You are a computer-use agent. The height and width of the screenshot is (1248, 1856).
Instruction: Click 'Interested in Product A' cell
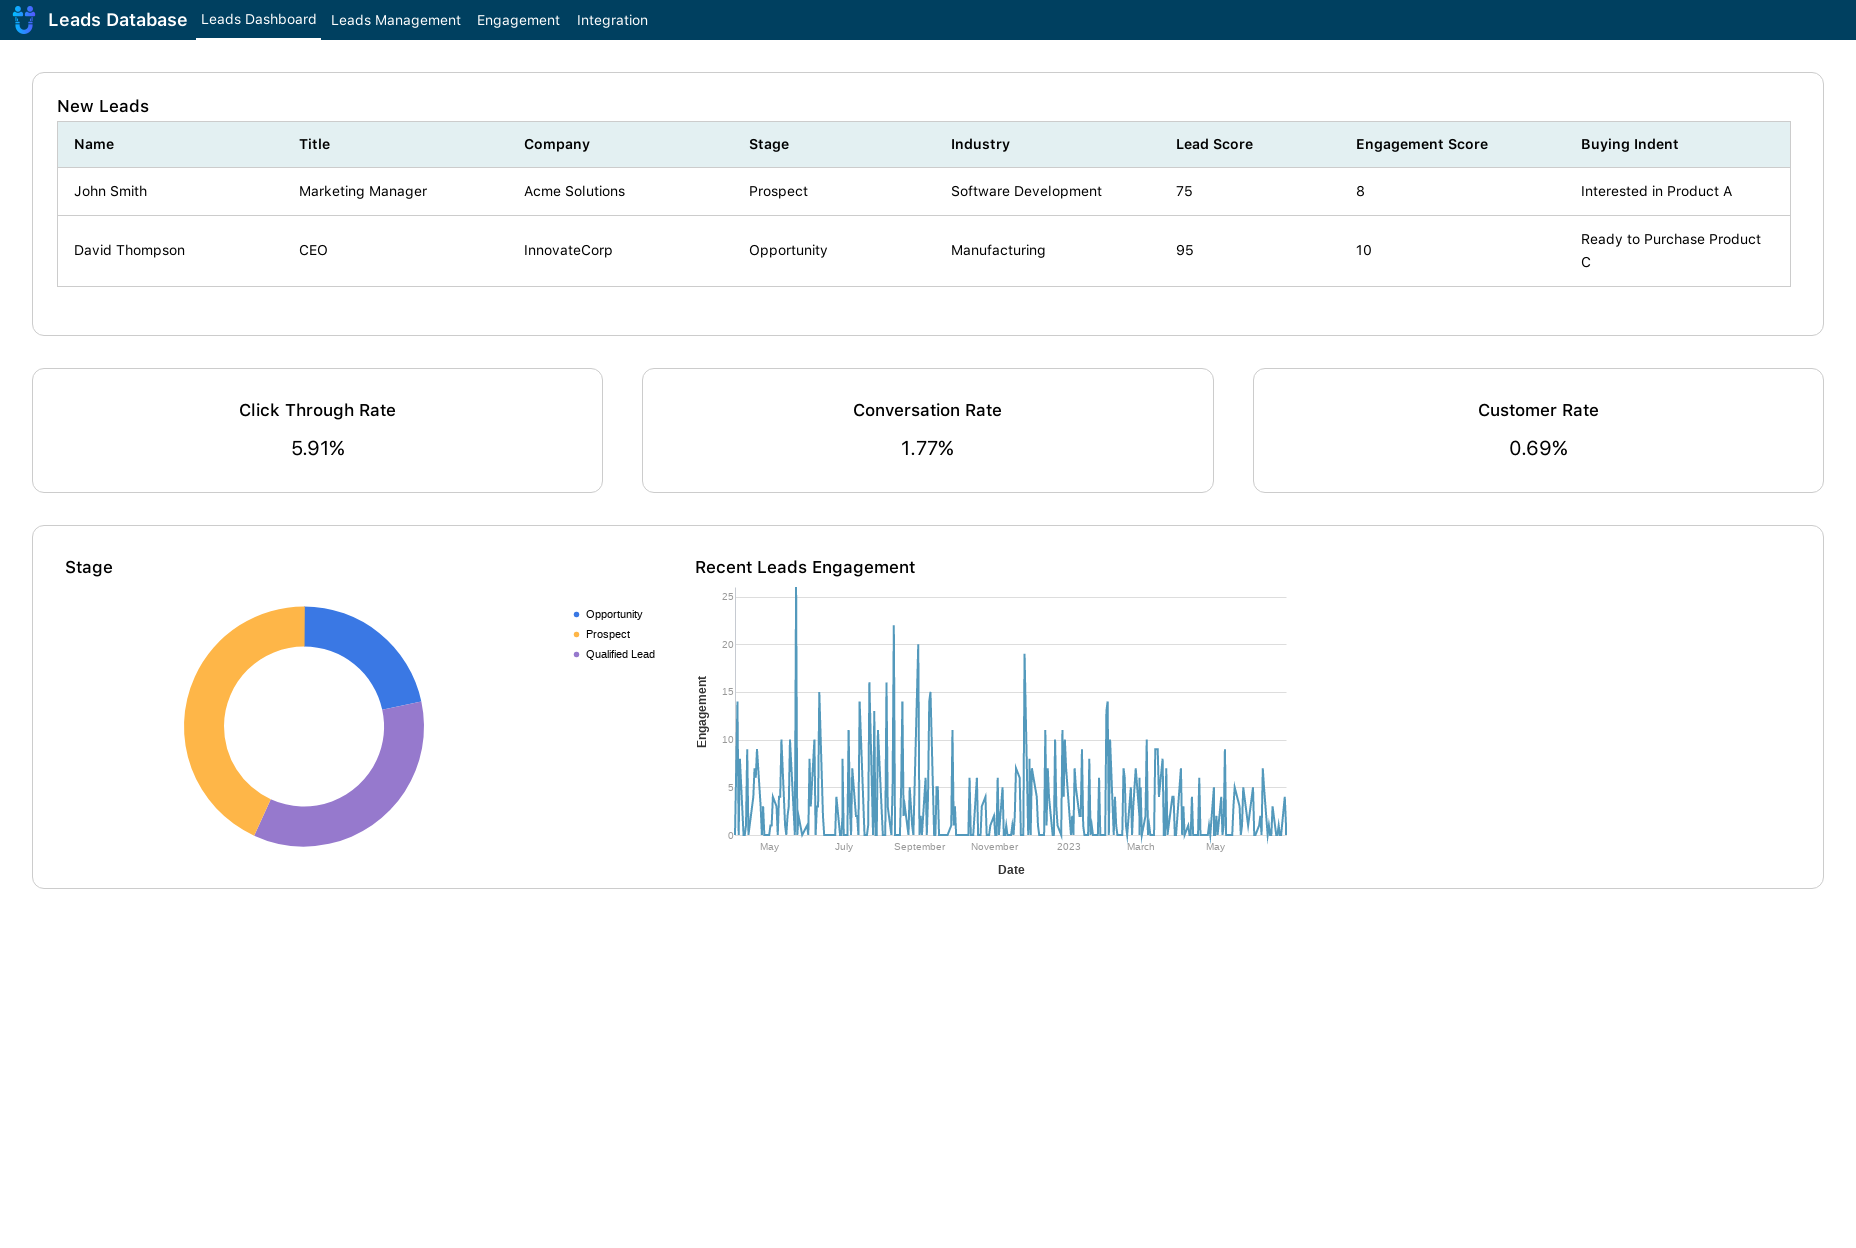click(x=1656, y=191)
